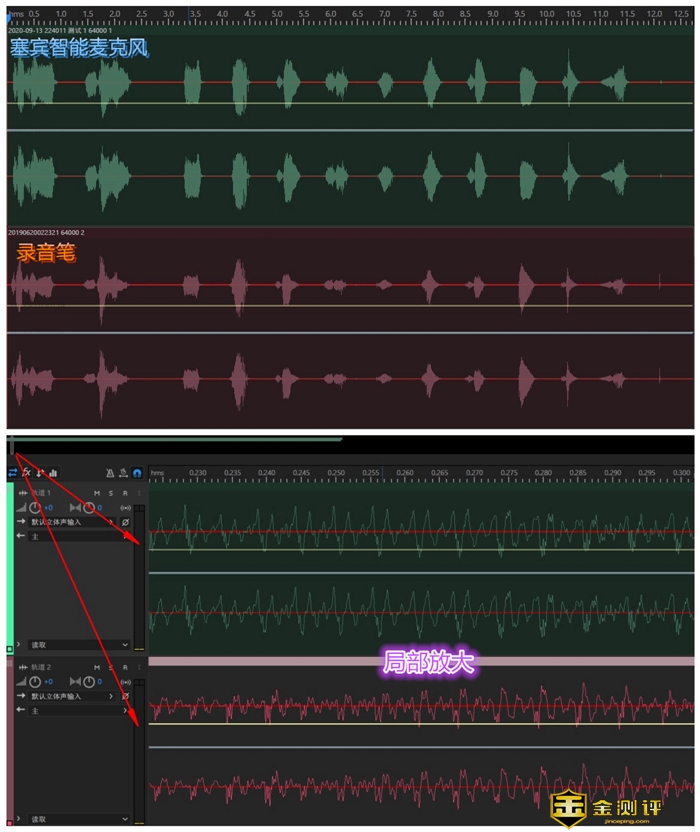
Task: Click Track 1 phase invert icon
Action: pyautogui.click(x=126, y=522)
